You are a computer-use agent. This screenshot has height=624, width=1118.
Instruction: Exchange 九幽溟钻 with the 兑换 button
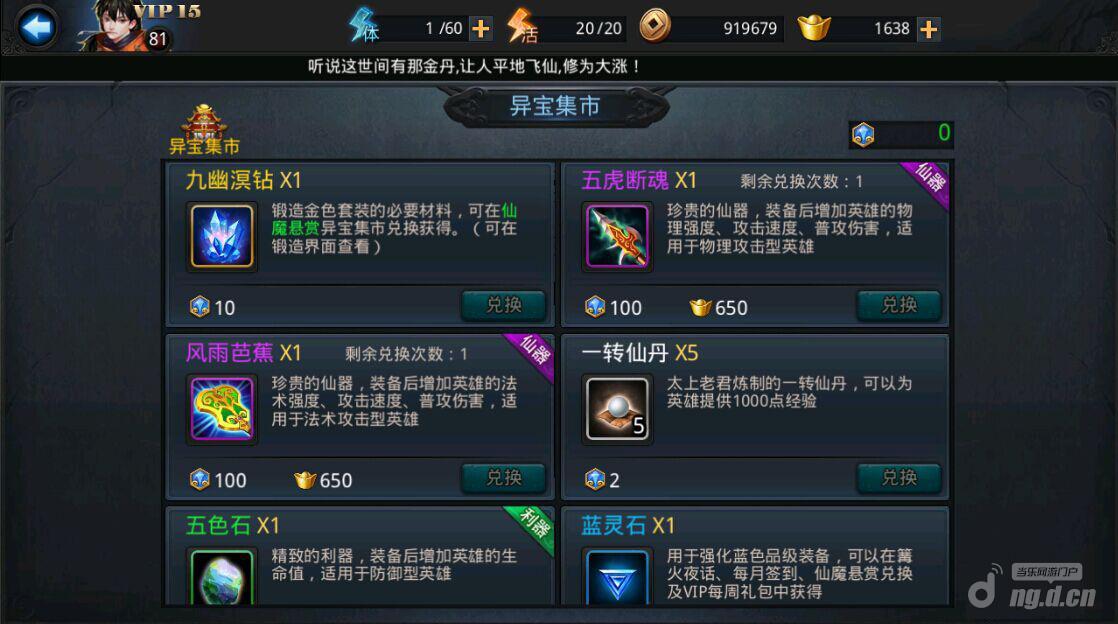click(x=503, y=305)
